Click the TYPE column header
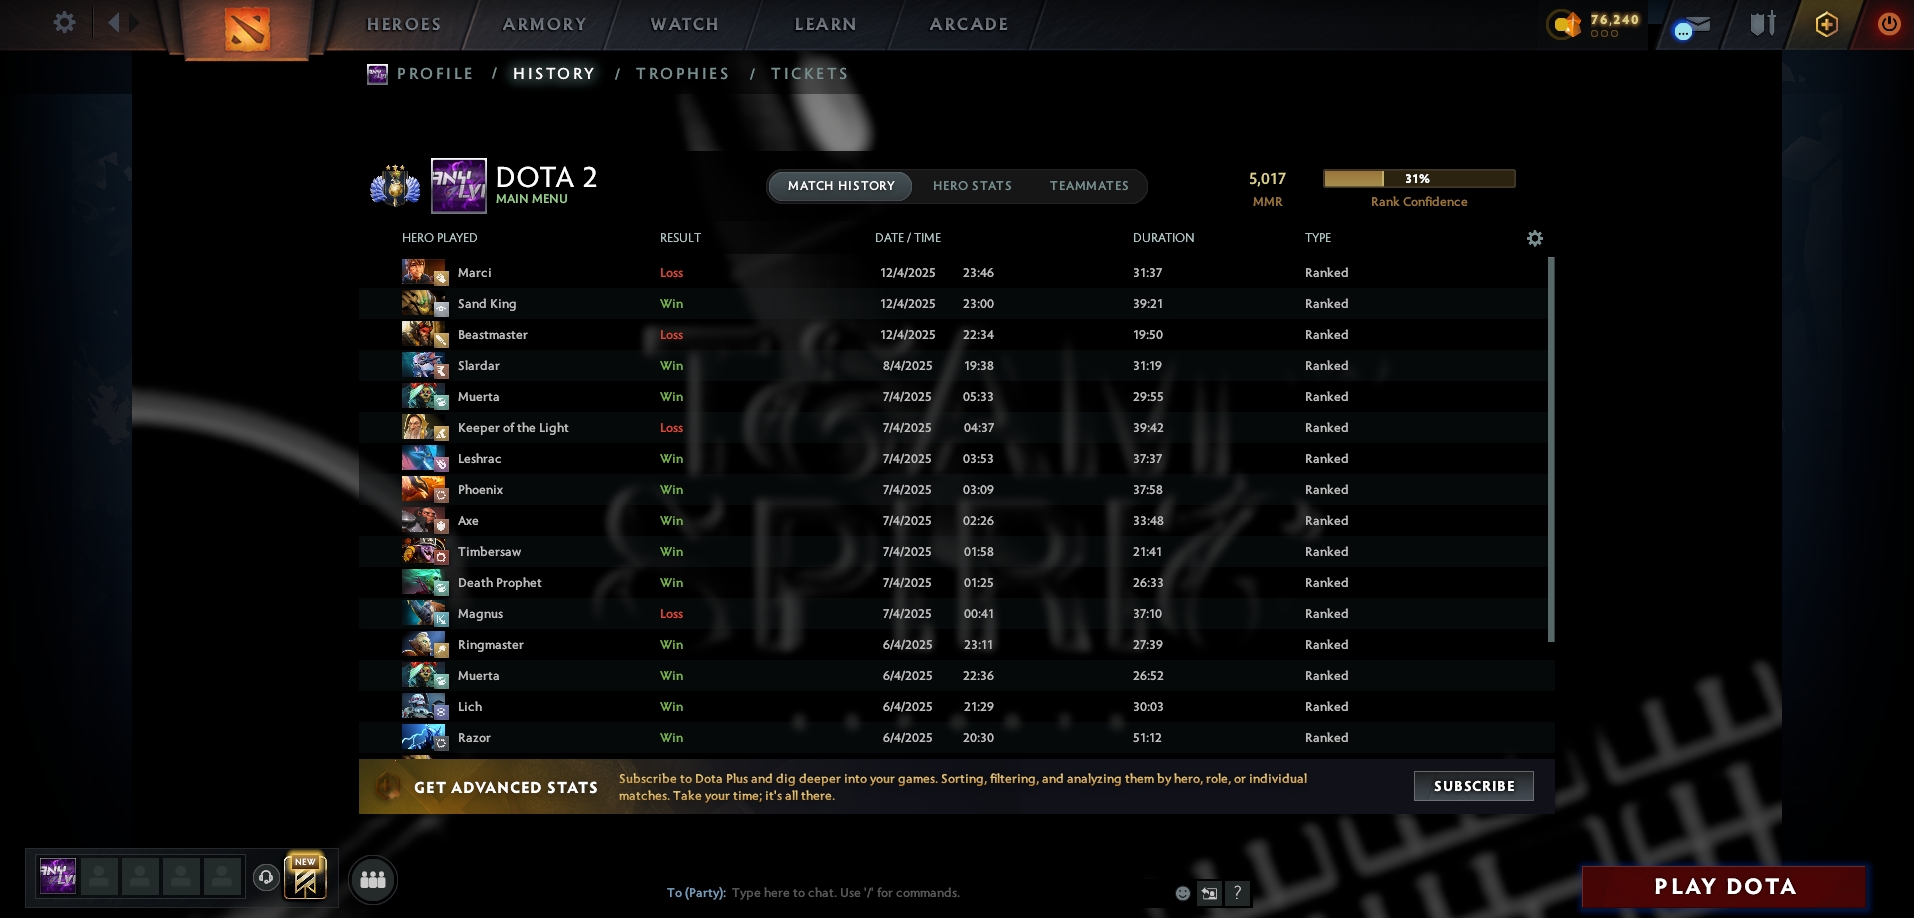This screenshot has width=1914, height=918. (x=1318, y=238)
